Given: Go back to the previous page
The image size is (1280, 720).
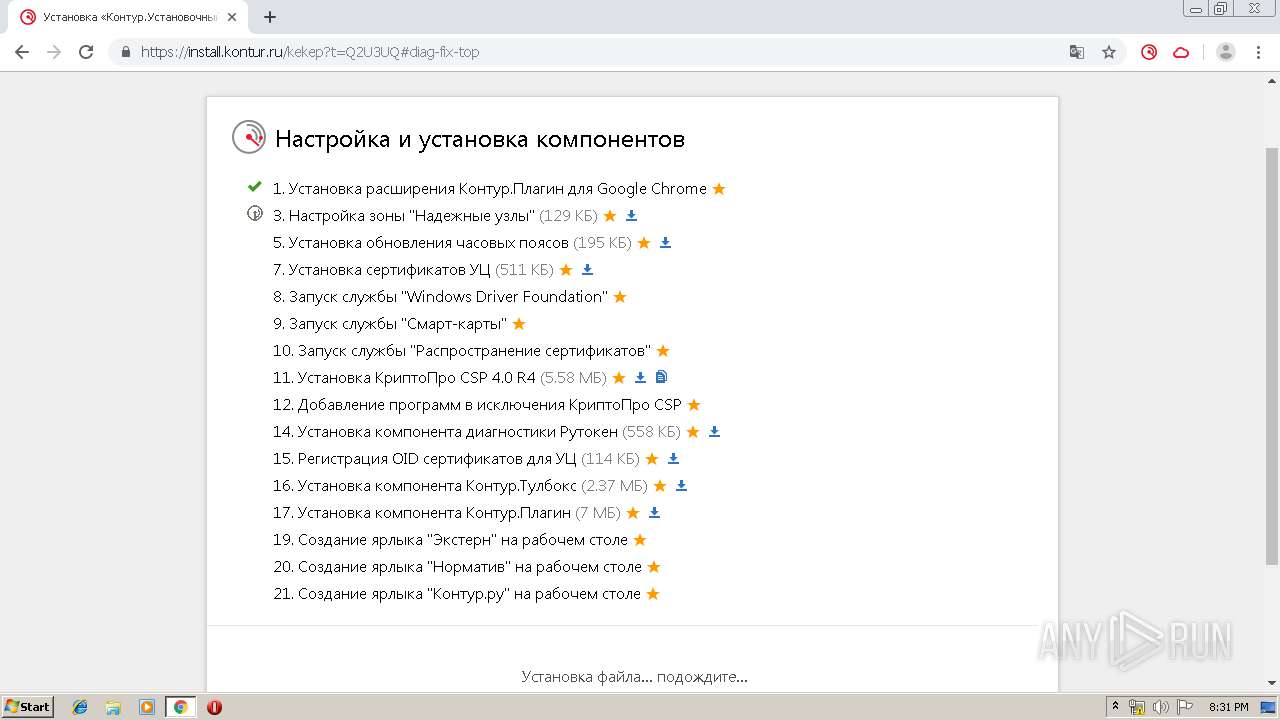Looking at the screenshot, I should (22, 52).
